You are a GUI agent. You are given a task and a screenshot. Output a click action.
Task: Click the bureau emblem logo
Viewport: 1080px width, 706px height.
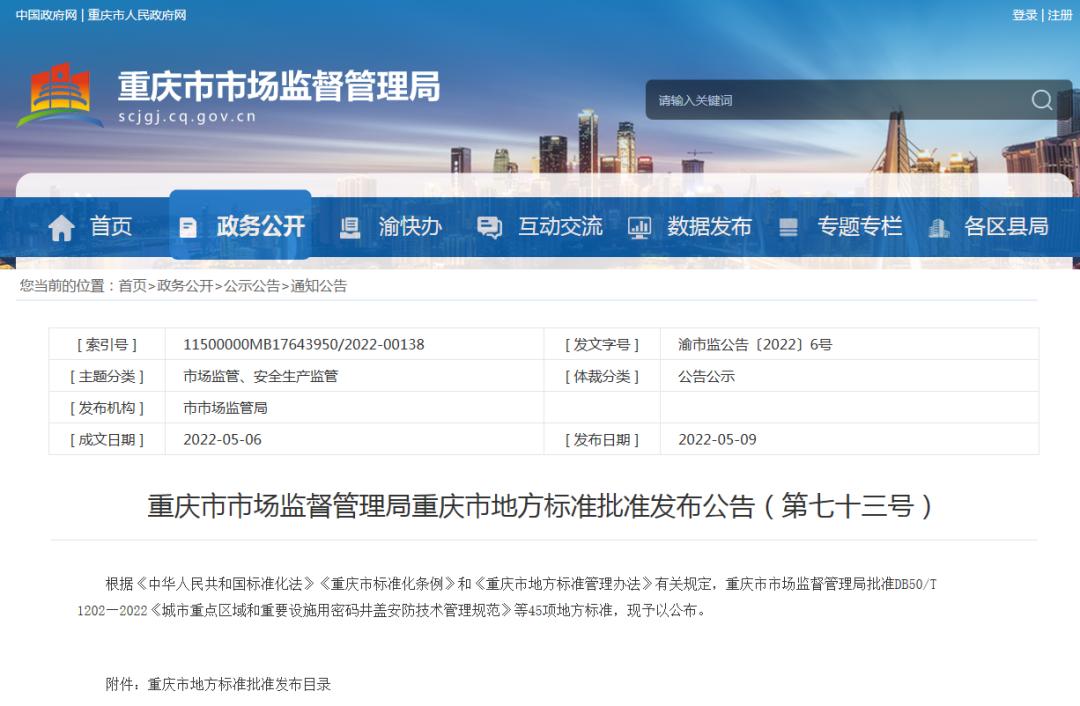point(60,96)
